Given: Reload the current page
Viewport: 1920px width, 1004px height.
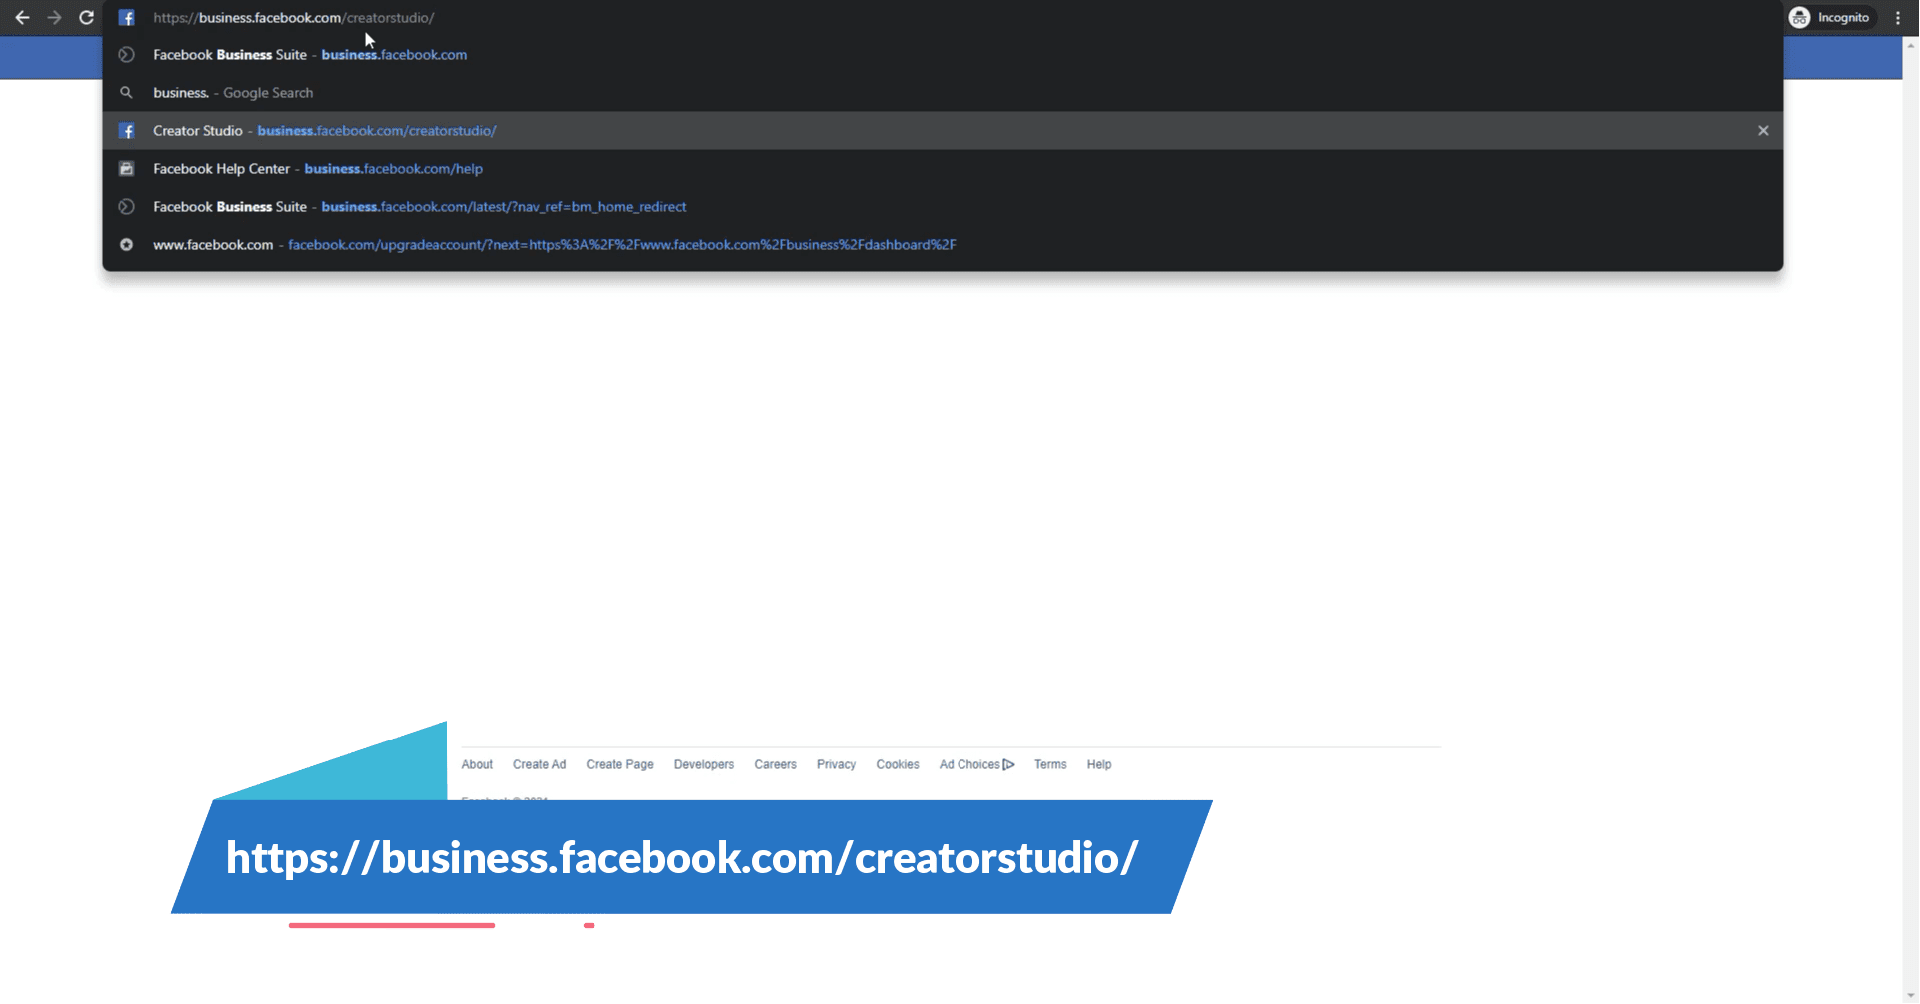Looking at the screenshot, I should [87, 17].
